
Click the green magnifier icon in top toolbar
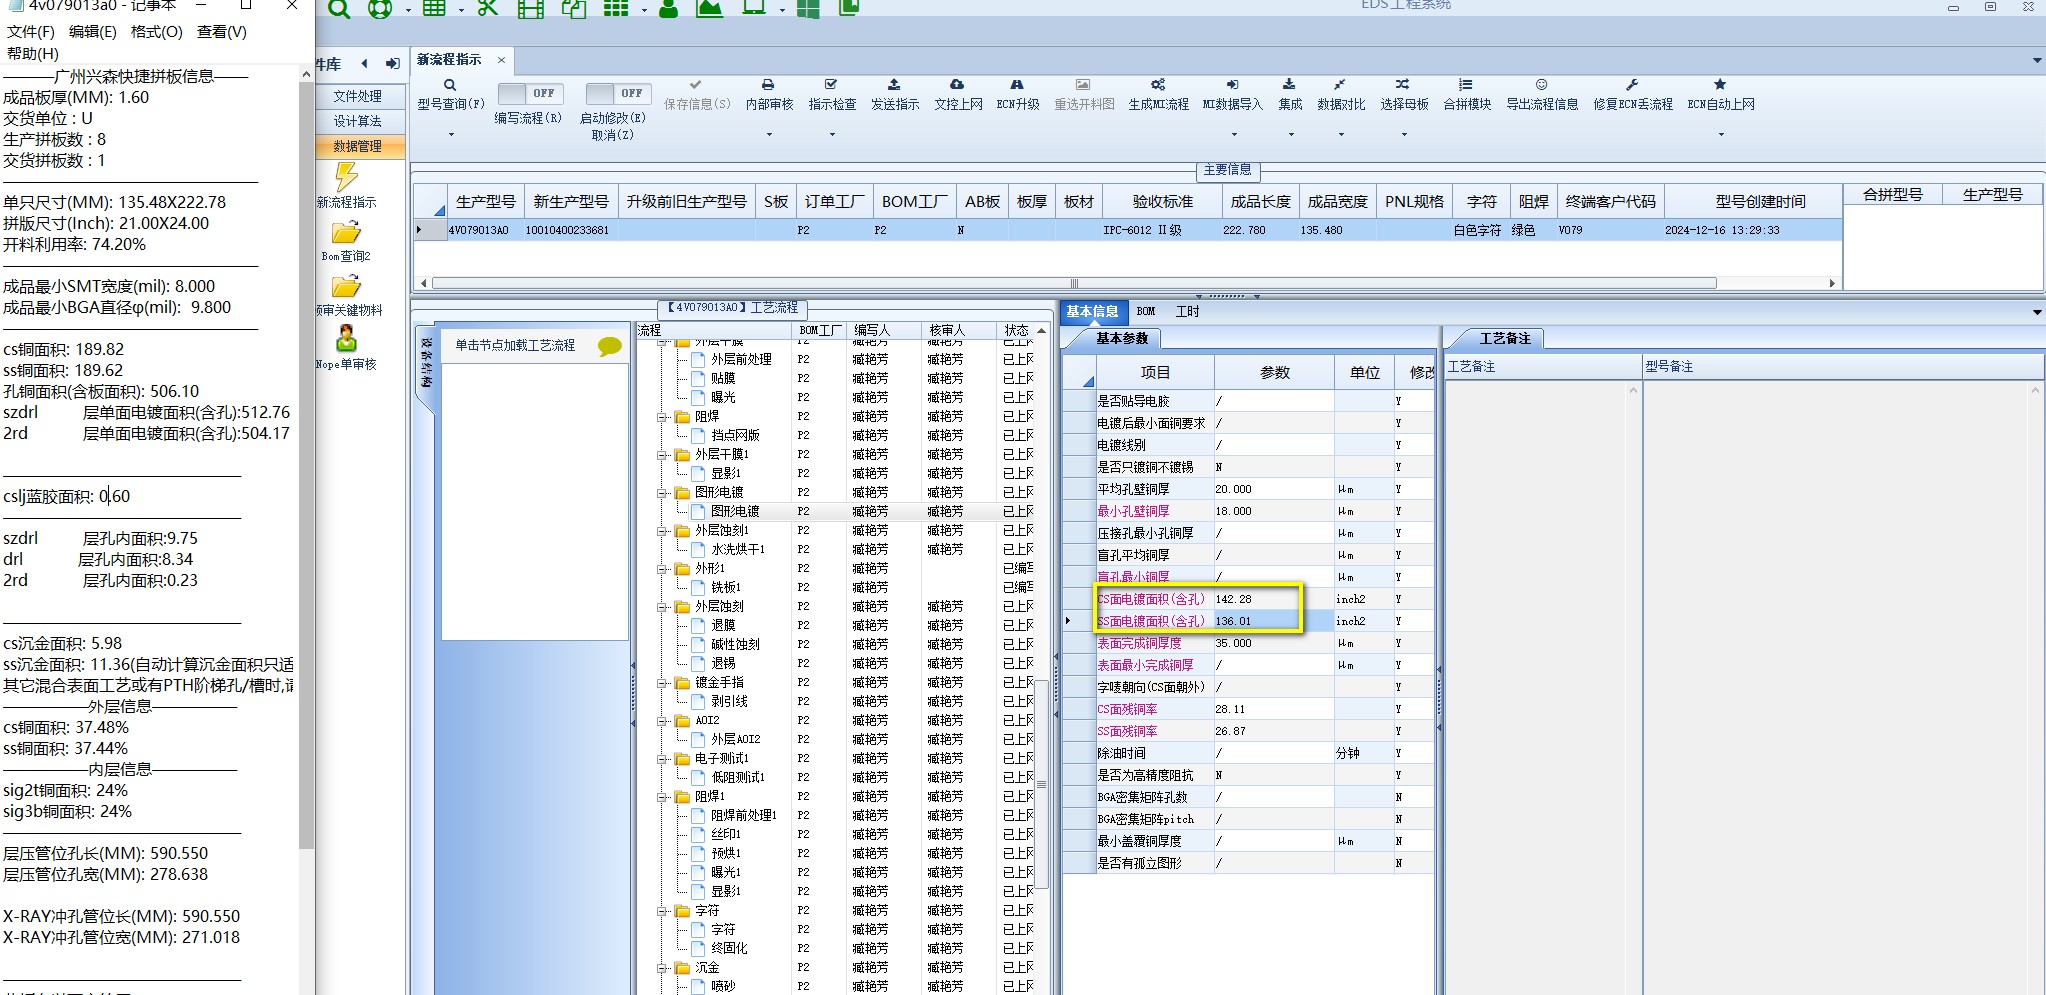(339, 8)
